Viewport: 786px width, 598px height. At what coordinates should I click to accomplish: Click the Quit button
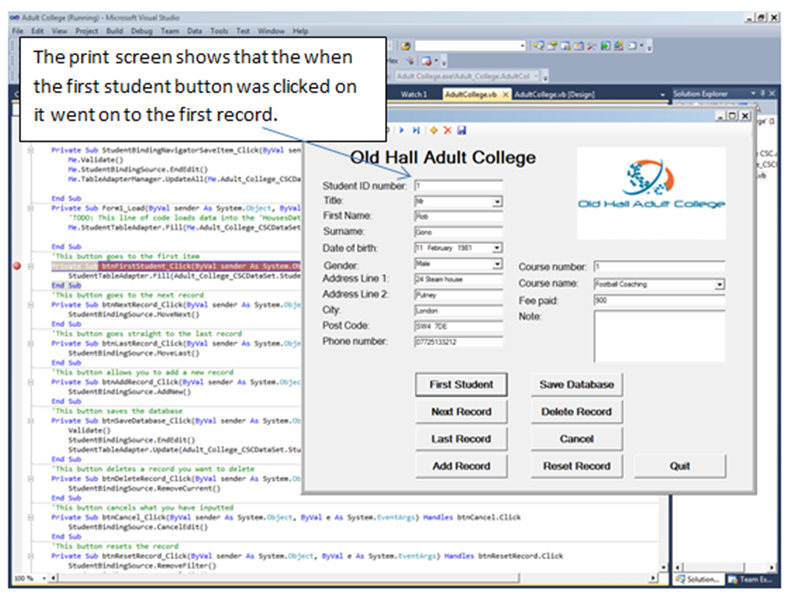pyautogui.click(x=680, y=466)
